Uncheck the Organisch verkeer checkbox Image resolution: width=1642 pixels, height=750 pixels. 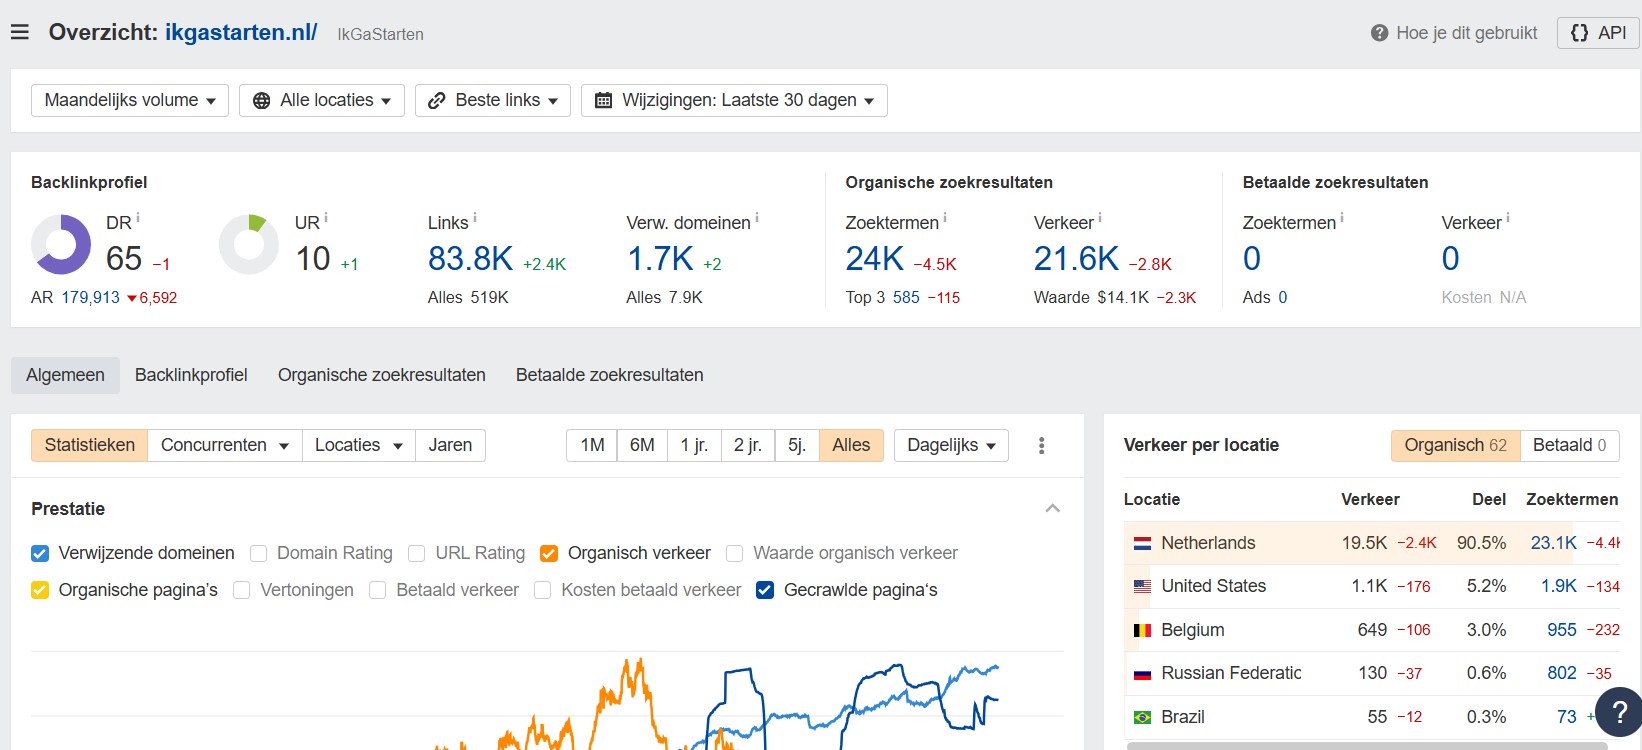click(548, 553)
